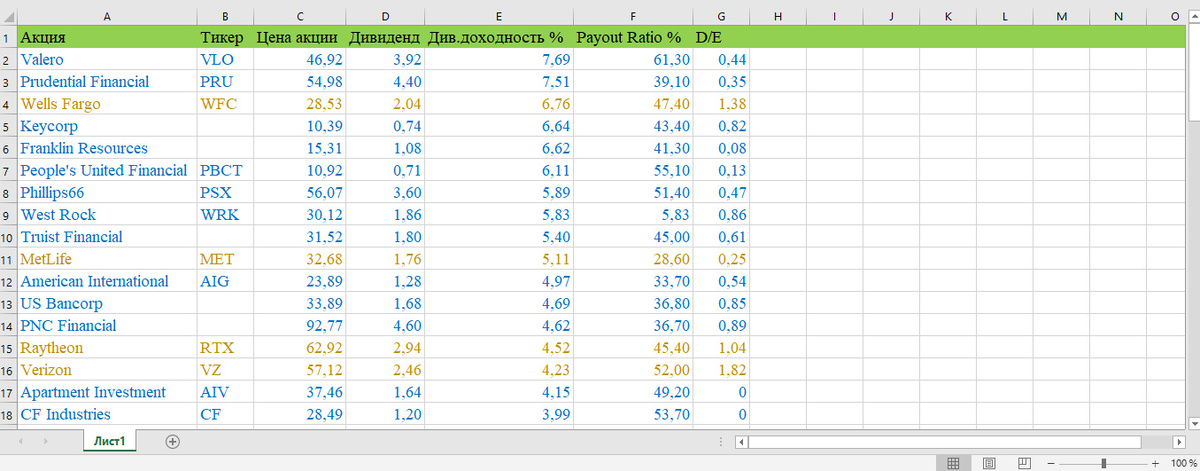Select the 'Див.доходность %' header cell

click(498, 37)
